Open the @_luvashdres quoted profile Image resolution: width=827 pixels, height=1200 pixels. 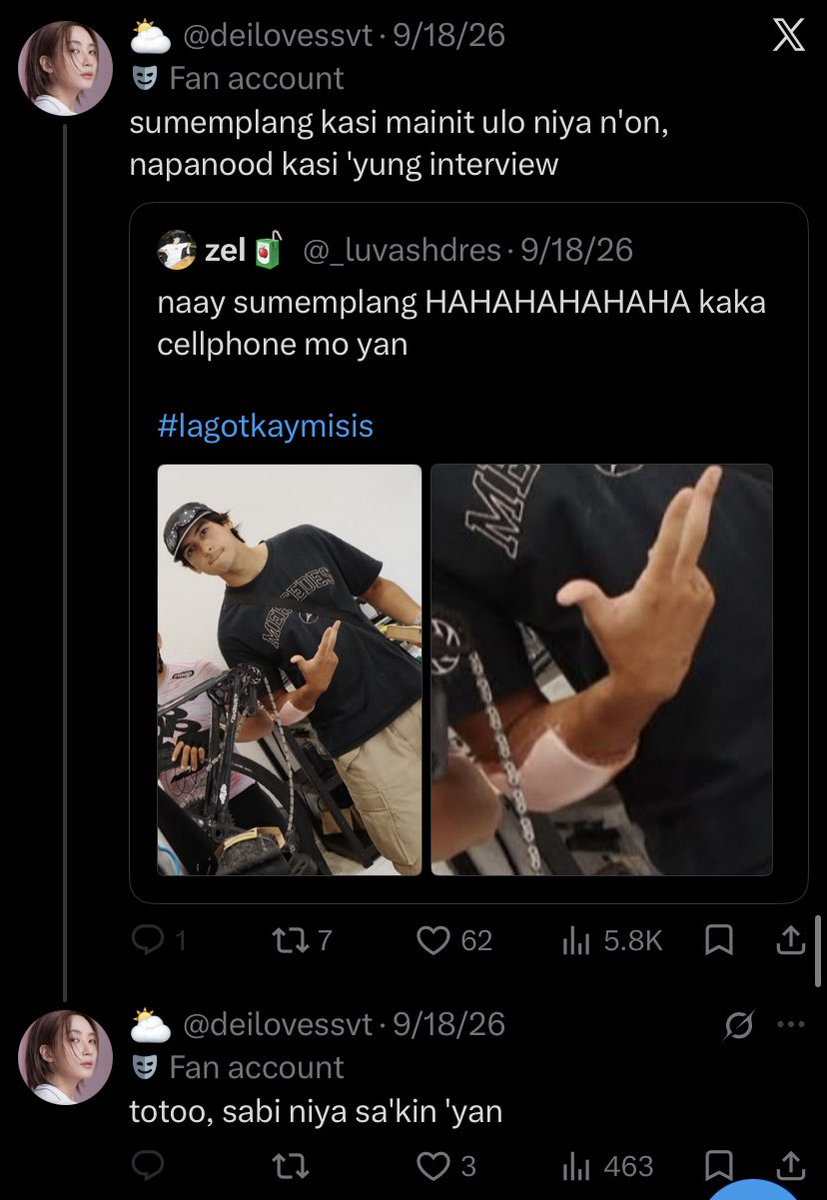pos(402,250)
